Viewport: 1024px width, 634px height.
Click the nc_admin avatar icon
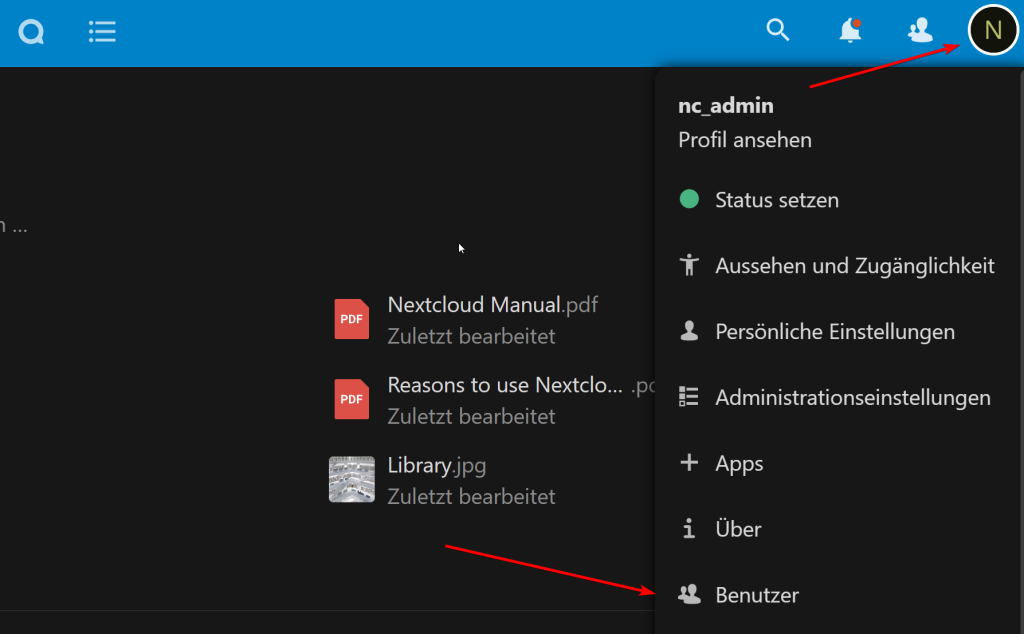pyautogui.click(x=992, y=30)
